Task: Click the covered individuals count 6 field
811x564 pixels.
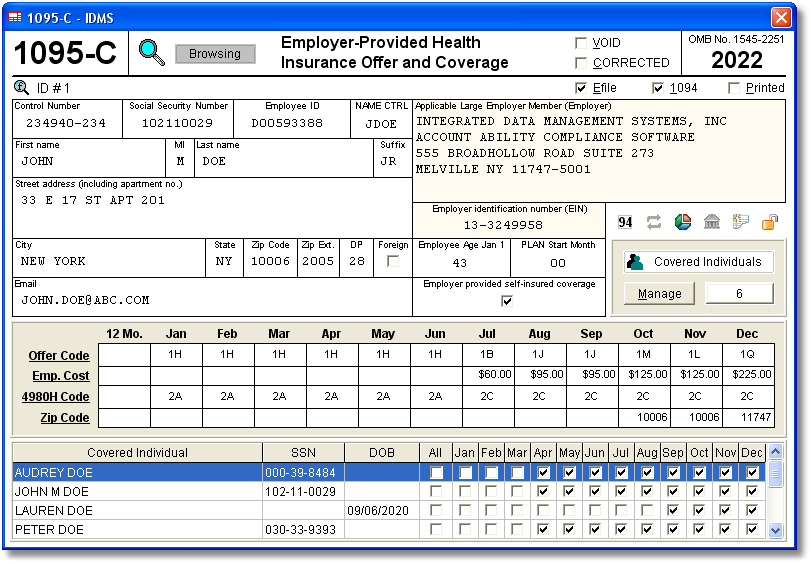Action: pyautogui.click(x=740, y=294)
